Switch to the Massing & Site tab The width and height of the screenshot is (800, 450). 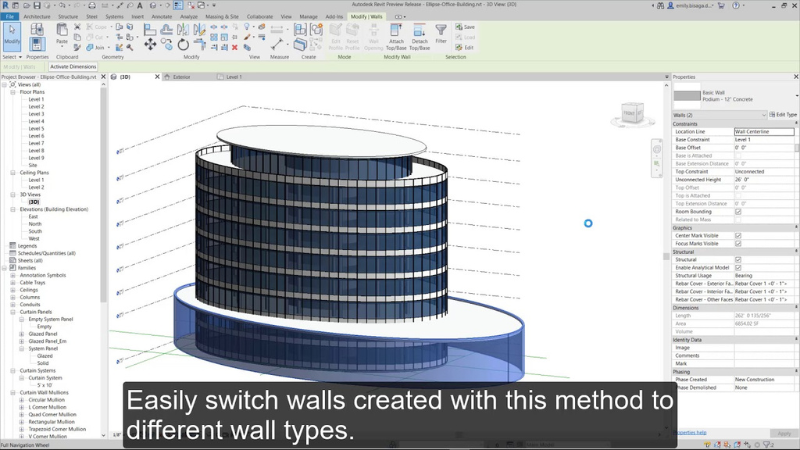(221, 17)
